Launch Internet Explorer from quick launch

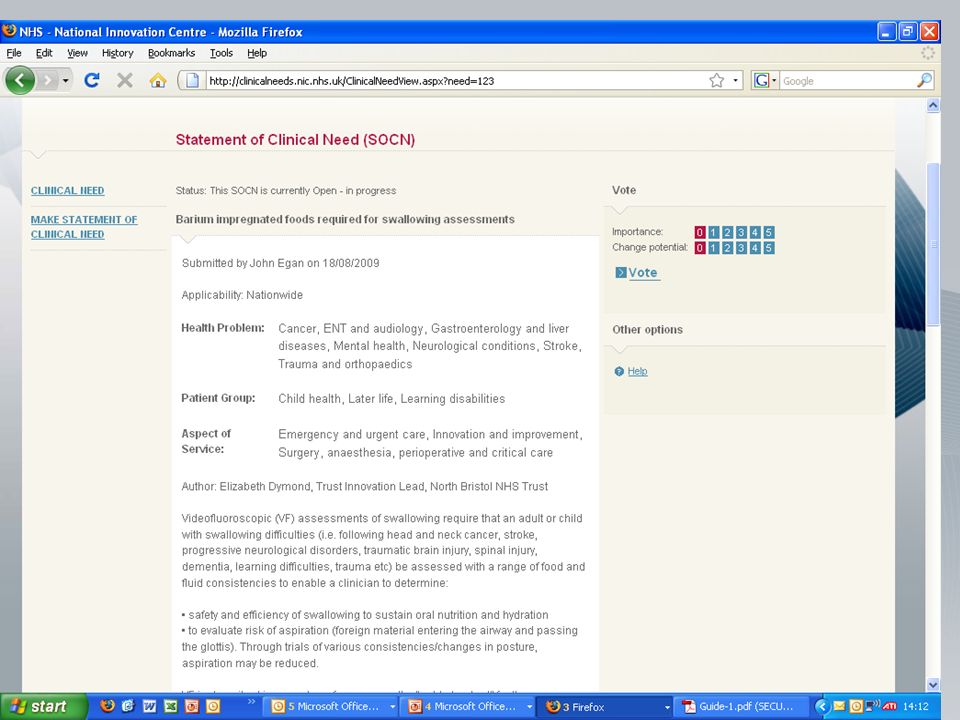pyautogui.click(x=128, y=706)
